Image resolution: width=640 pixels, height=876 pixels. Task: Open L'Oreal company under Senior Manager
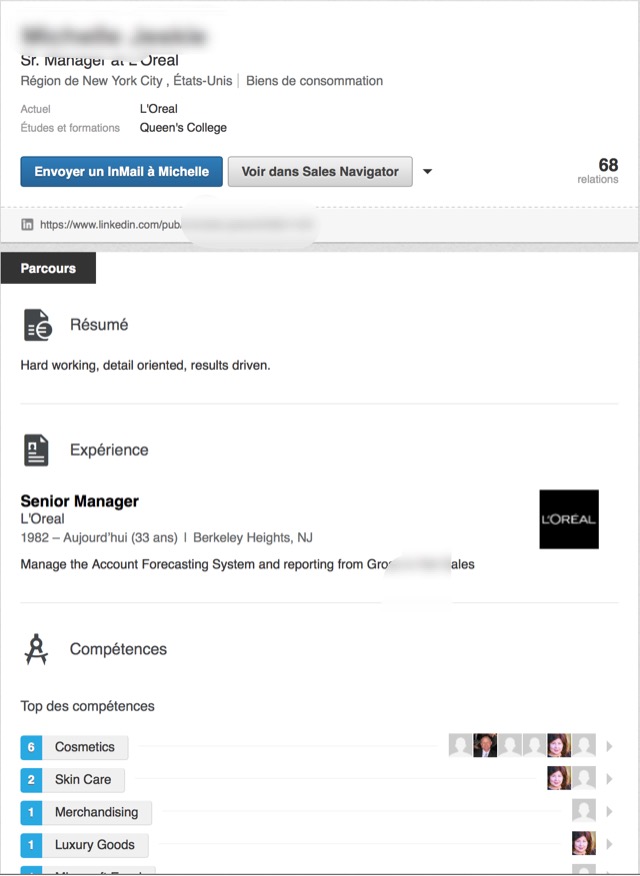tap(42, 518)
